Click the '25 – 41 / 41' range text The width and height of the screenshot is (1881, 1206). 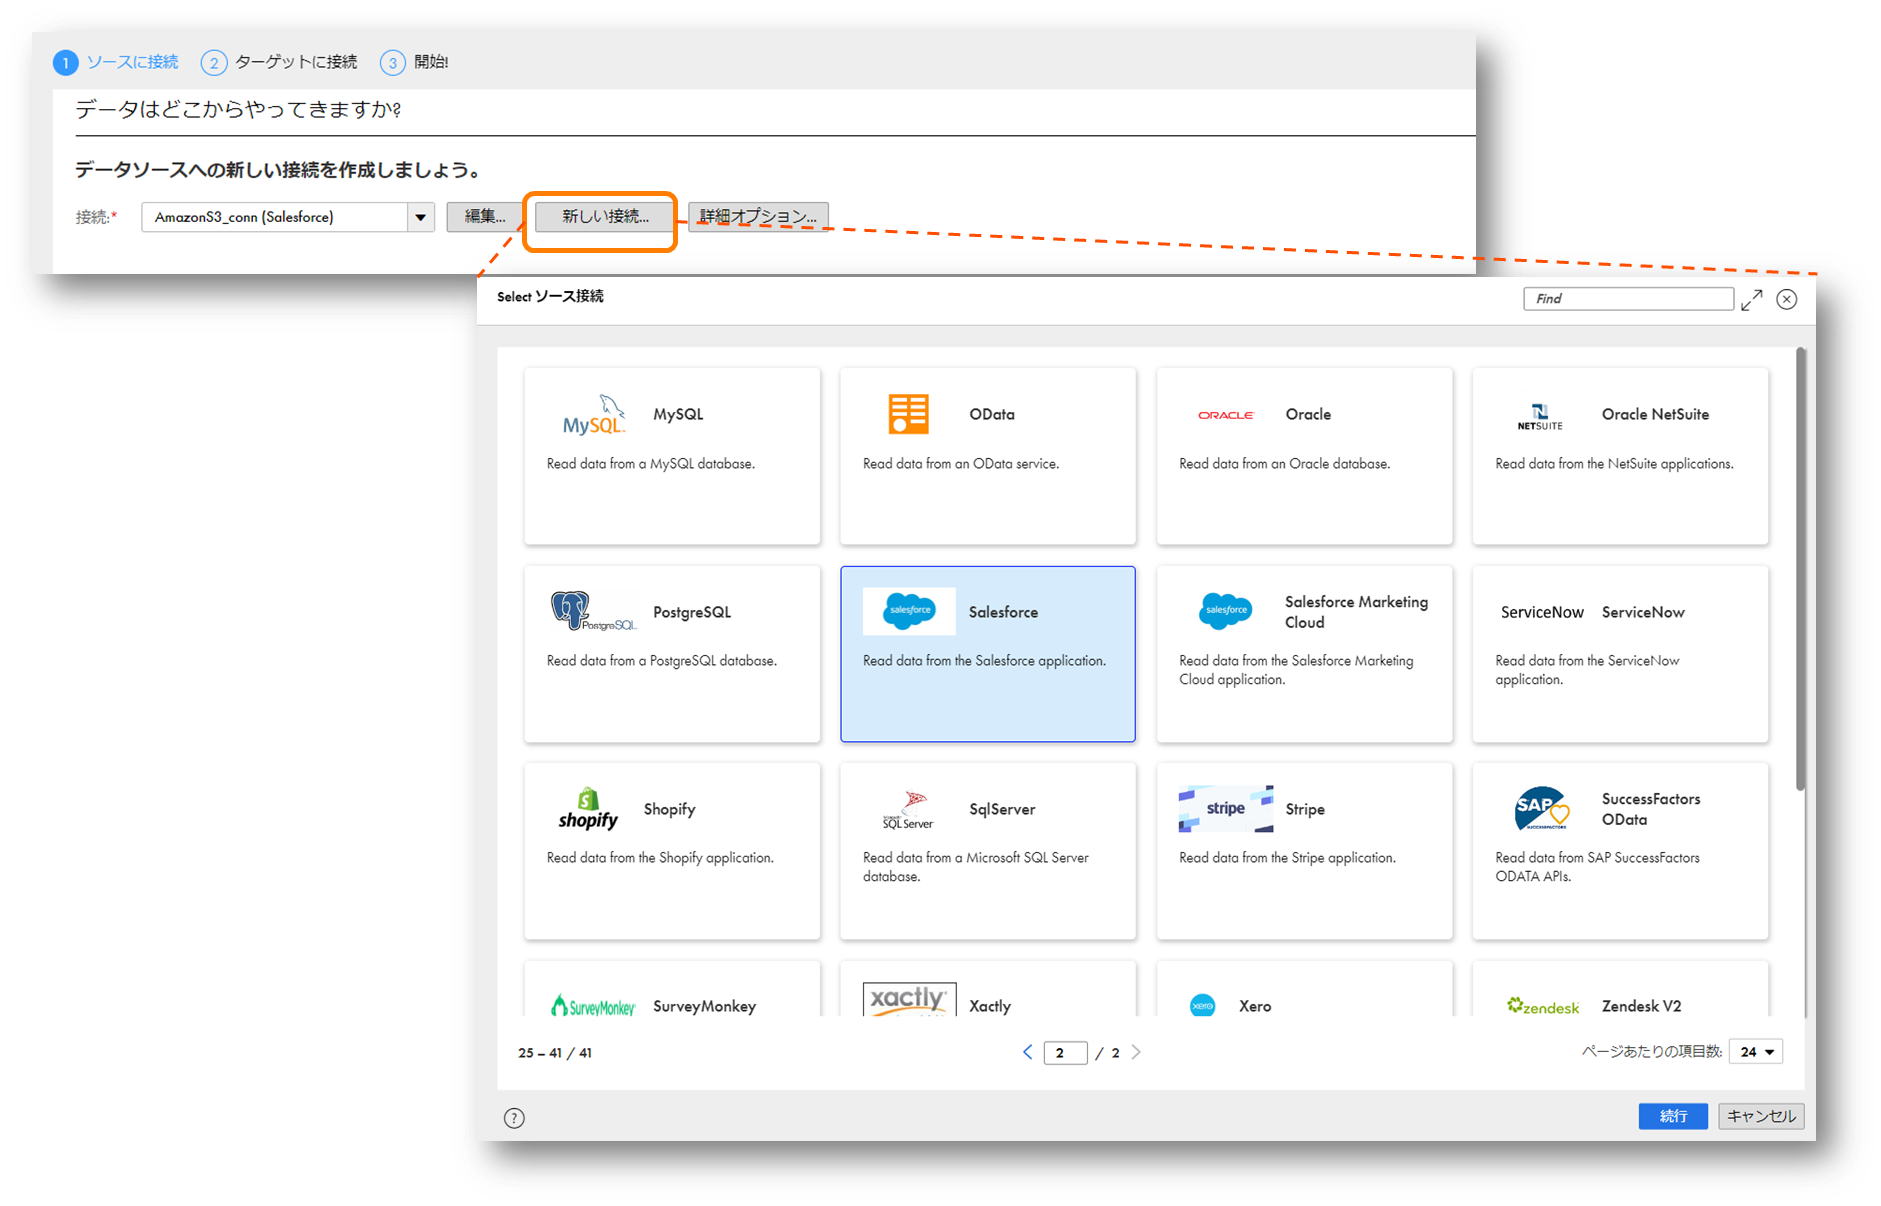555,1053
